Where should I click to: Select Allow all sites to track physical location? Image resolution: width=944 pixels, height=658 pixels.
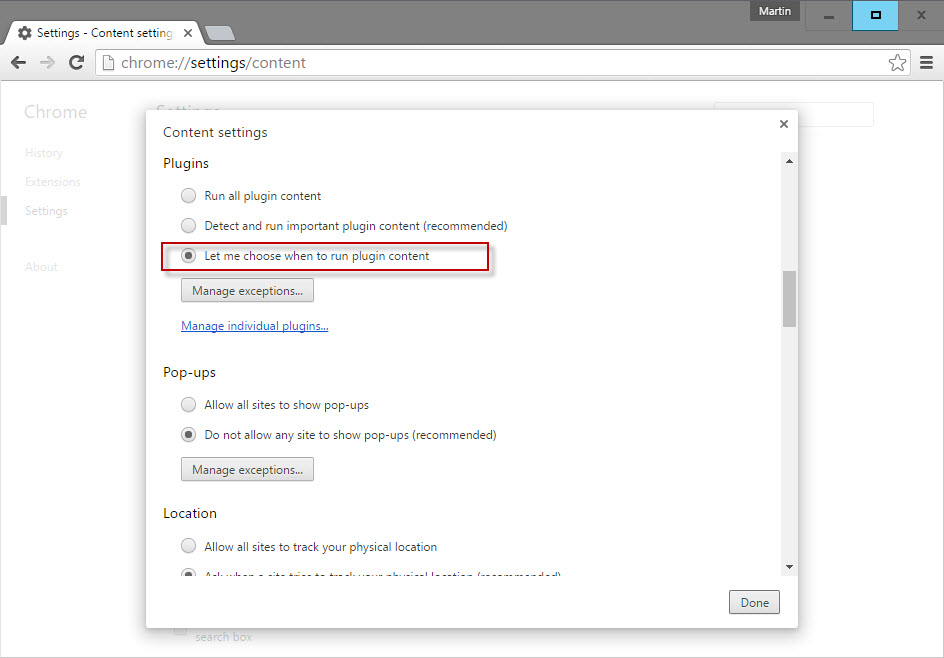[188, 546]
